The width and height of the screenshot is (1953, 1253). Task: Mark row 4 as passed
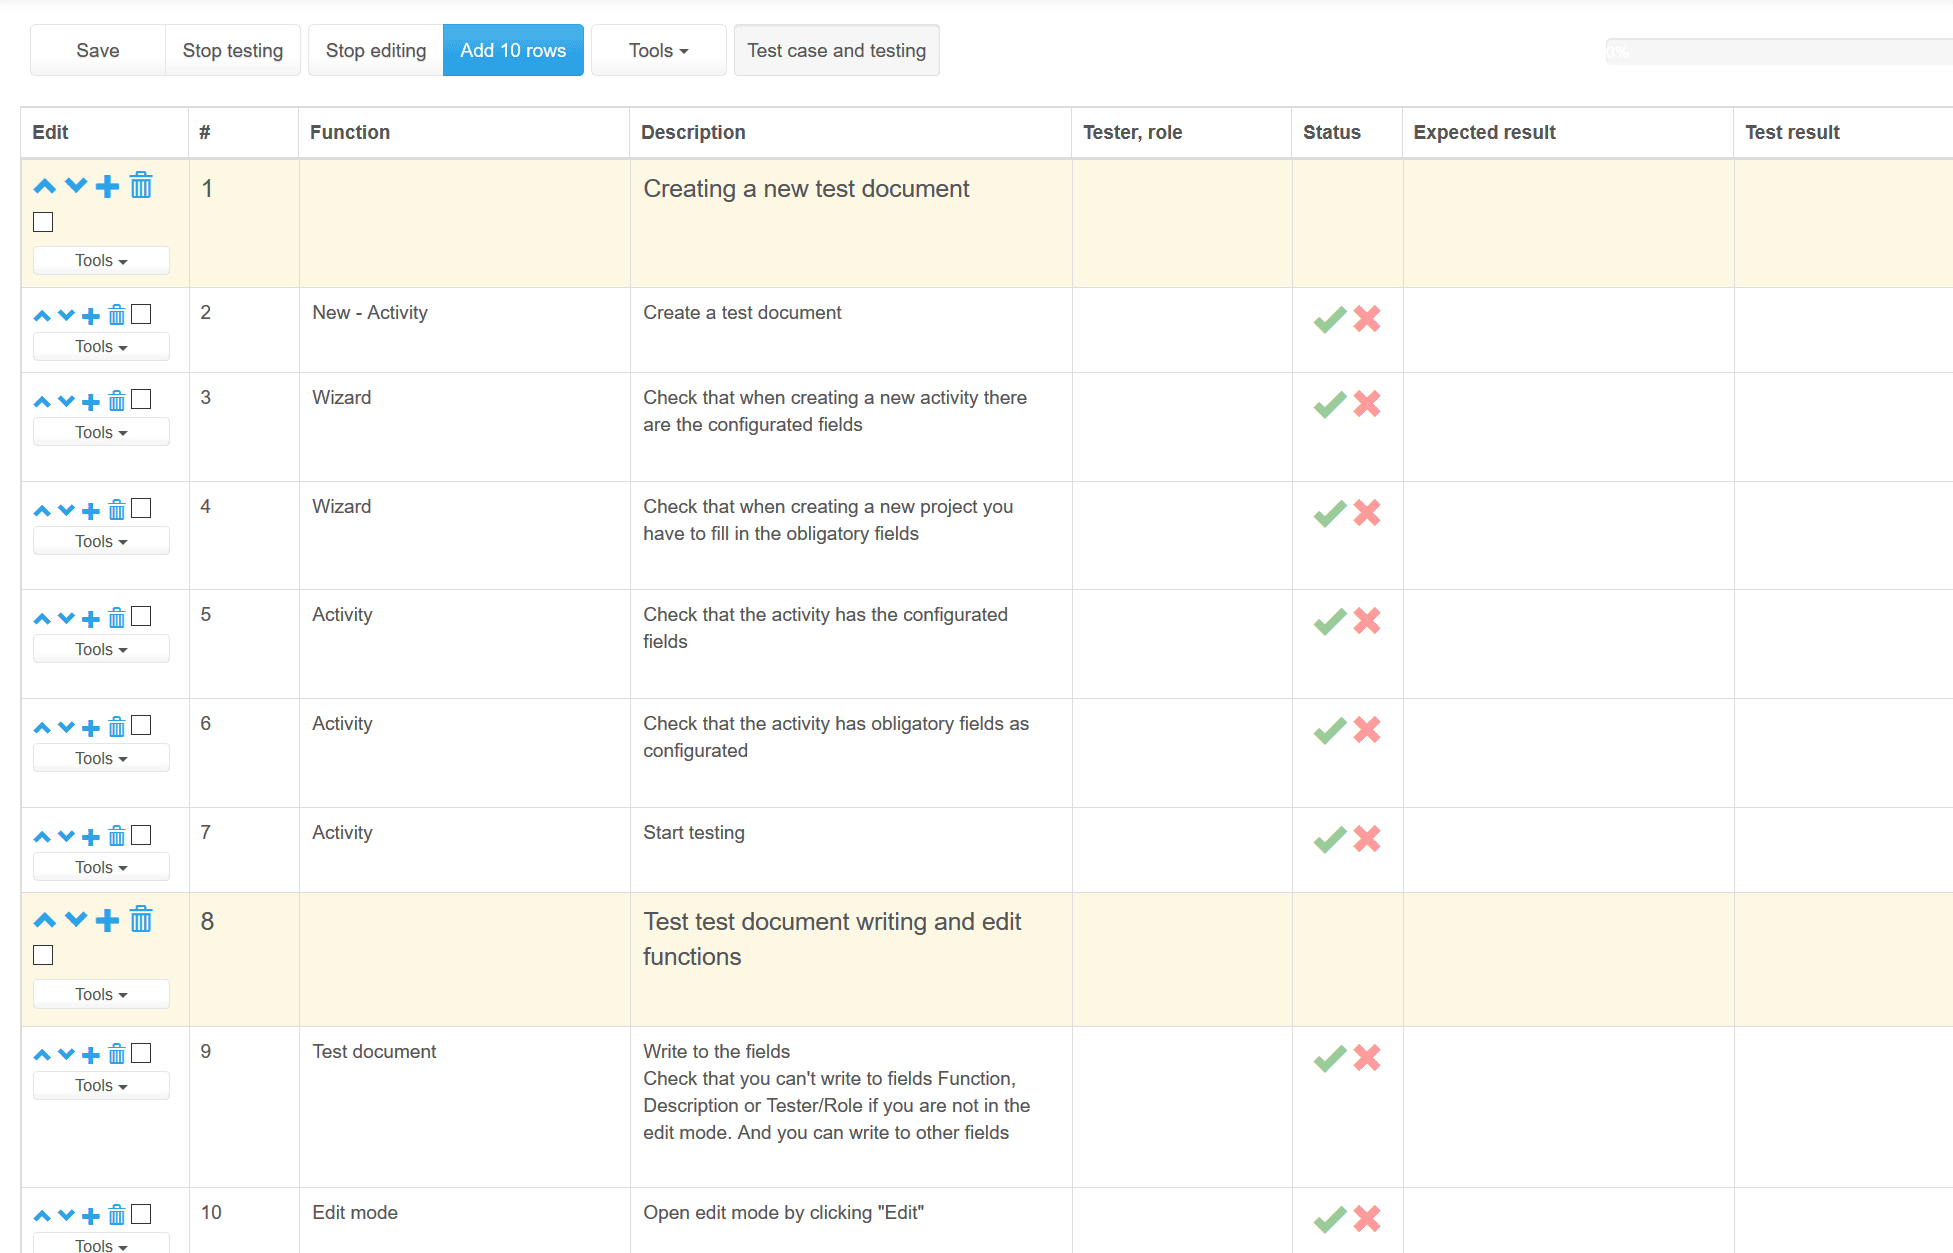[x=1329, y=513]
